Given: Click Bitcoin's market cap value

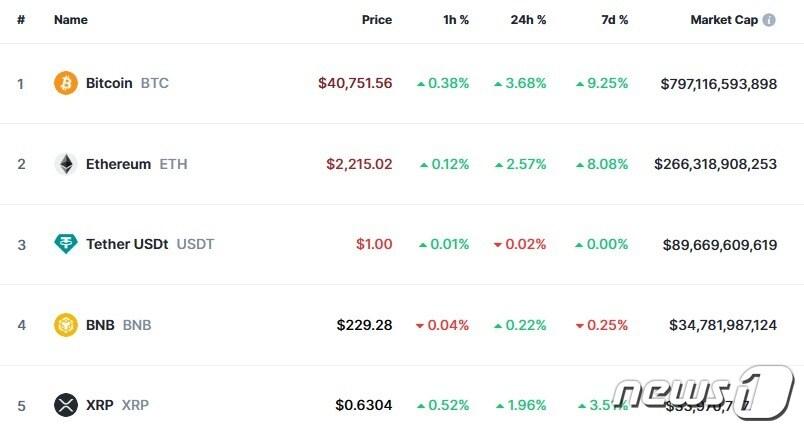Looking at the screenshot, I should point(718,84).
